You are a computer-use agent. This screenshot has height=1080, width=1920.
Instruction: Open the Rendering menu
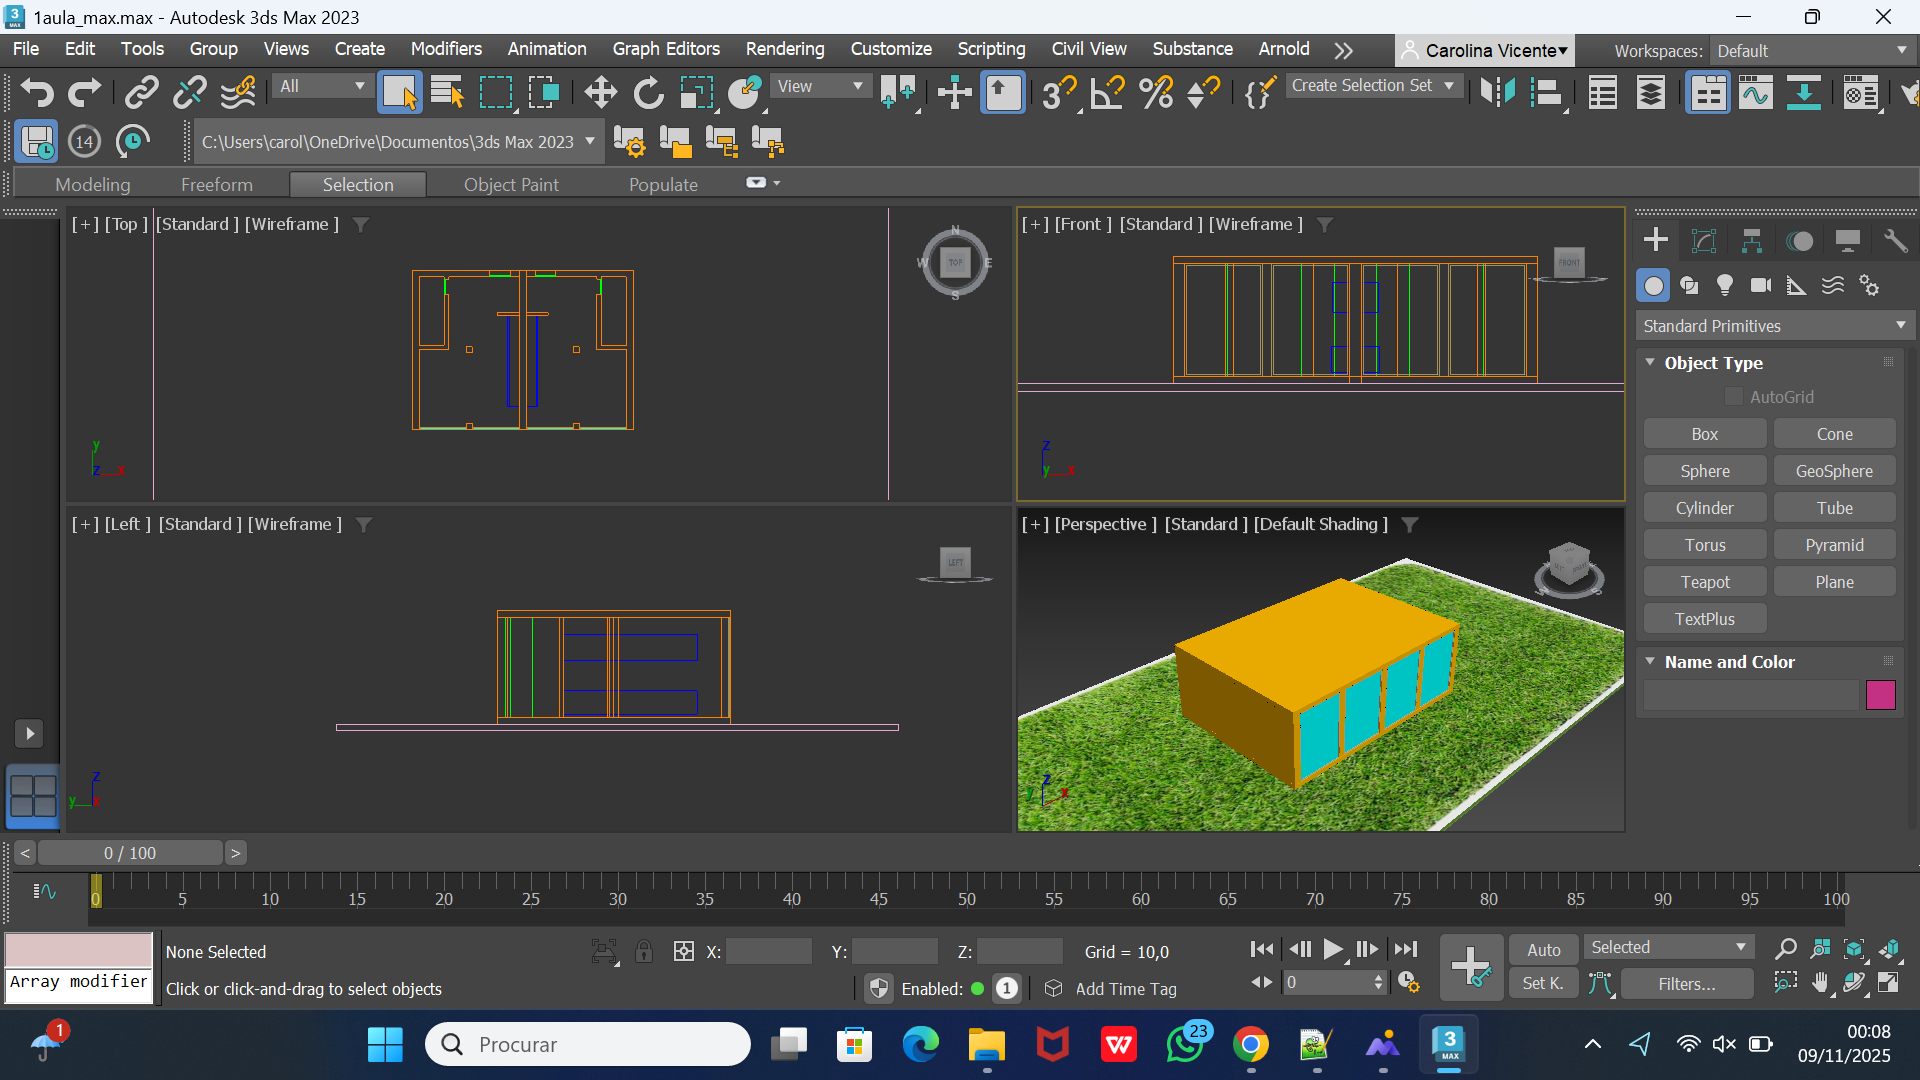[784, 49]
